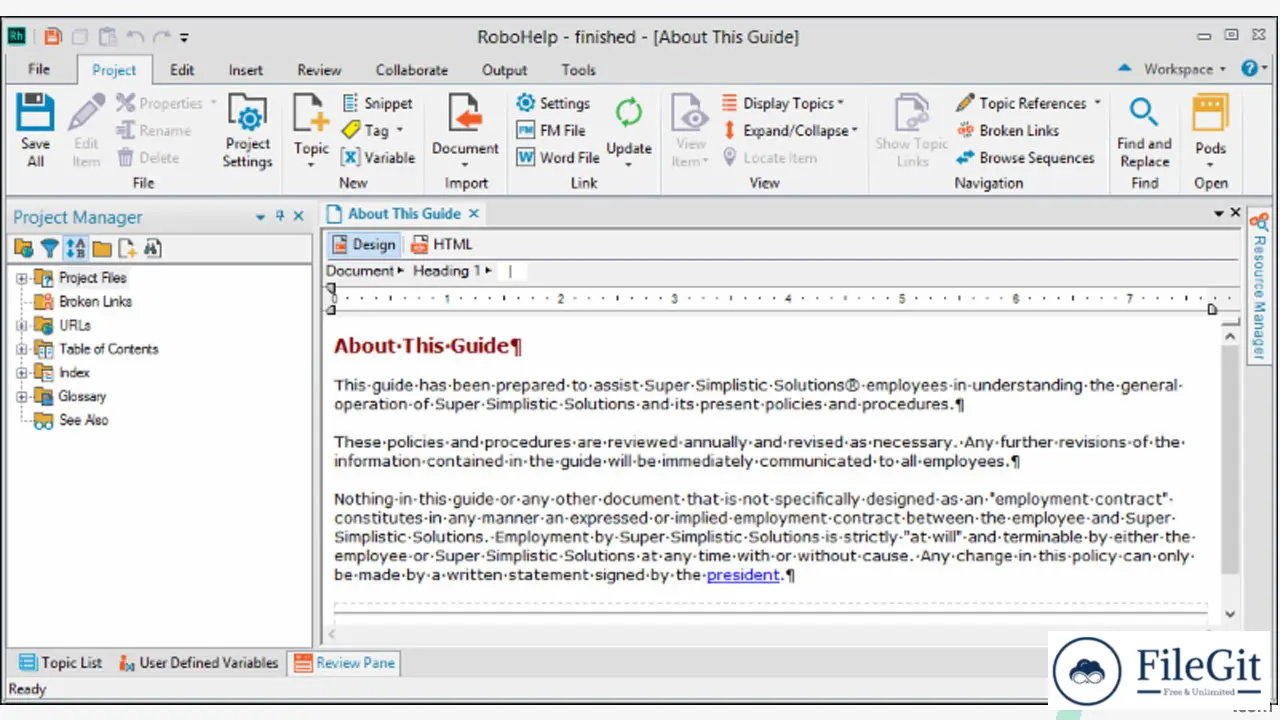Image resolution: width=1280 pixels, height=720 pixels.
Task: Open the Topic List pod tab
Action: coord(61,662)
